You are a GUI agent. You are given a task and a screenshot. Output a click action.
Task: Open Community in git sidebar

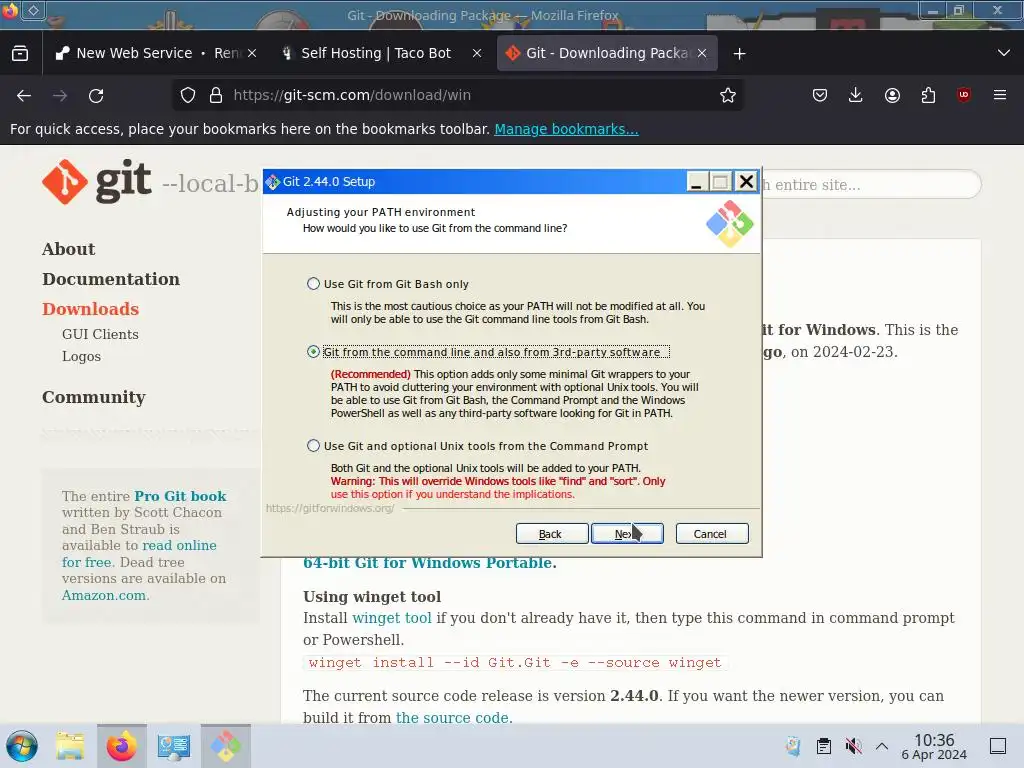click(x=94, y=397)
